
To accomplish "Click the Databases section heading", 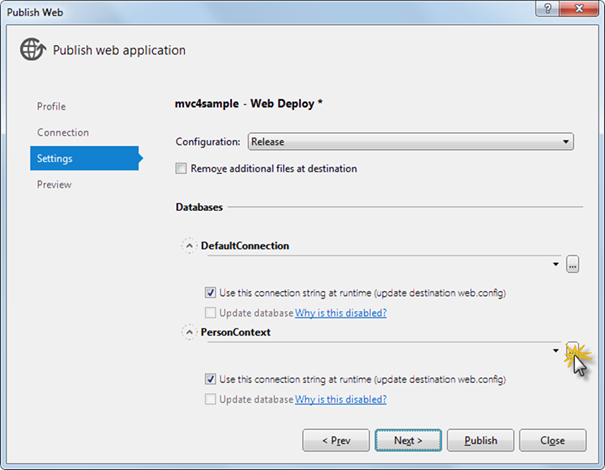I will click(x=199, y=207).
